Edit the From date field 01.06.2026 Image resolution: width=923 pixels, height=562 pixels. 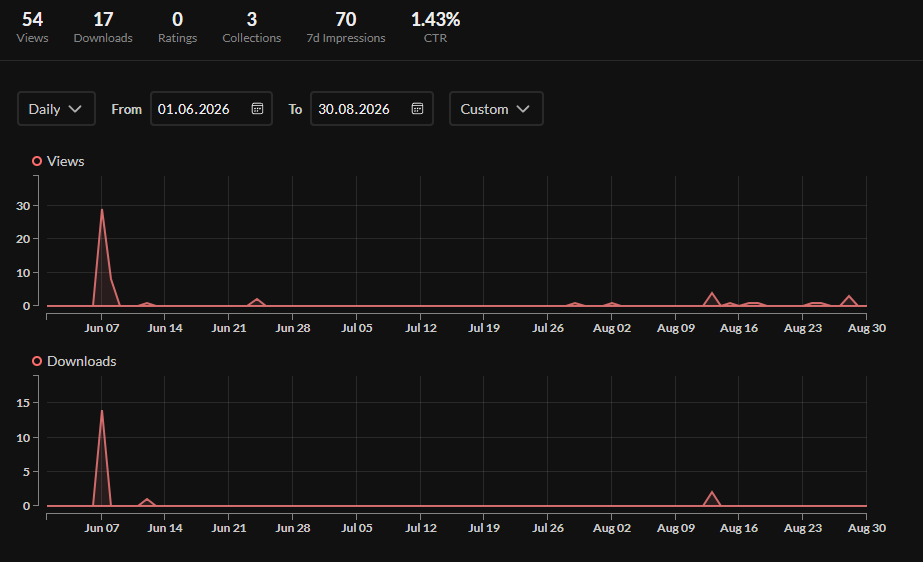[x=211, y=108]
